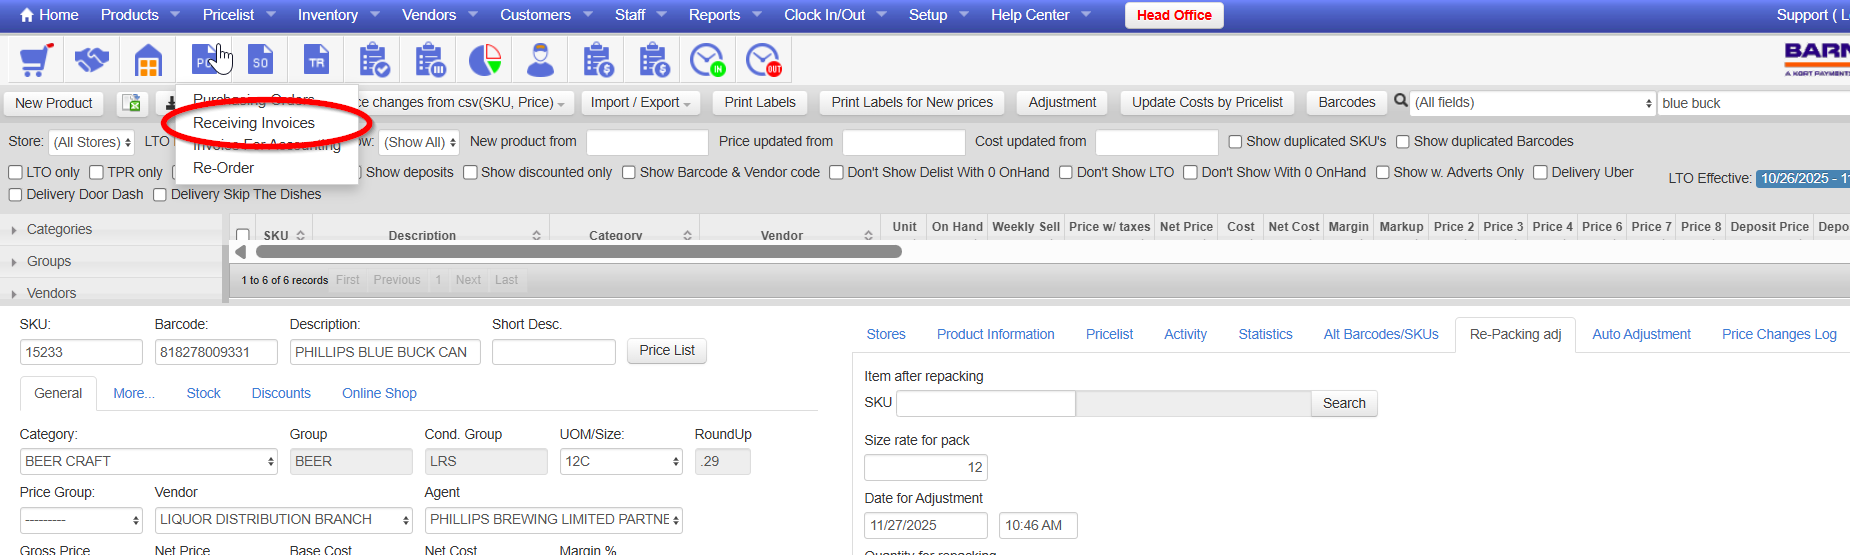Click the Clock IN icon
The height and width of the screenshot is (555, 1850).
click(708, 60)
